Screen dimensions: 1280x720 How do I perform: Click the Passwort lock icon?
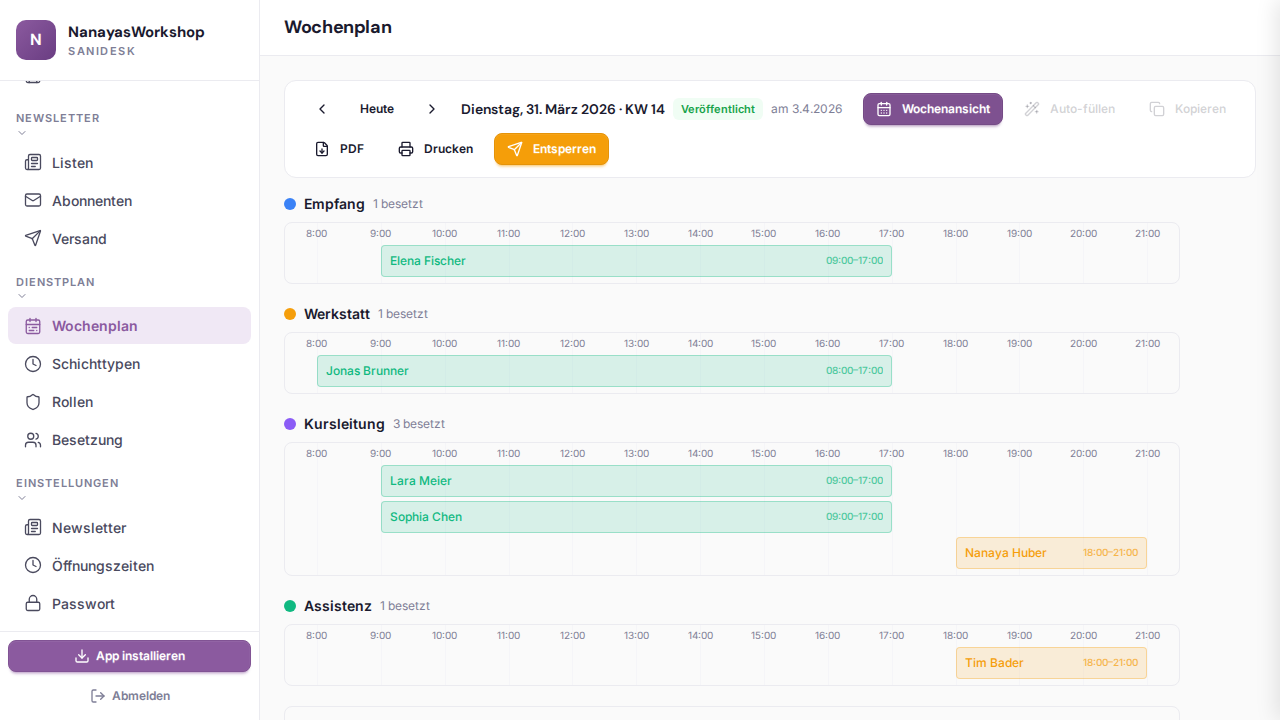[33, 604]
